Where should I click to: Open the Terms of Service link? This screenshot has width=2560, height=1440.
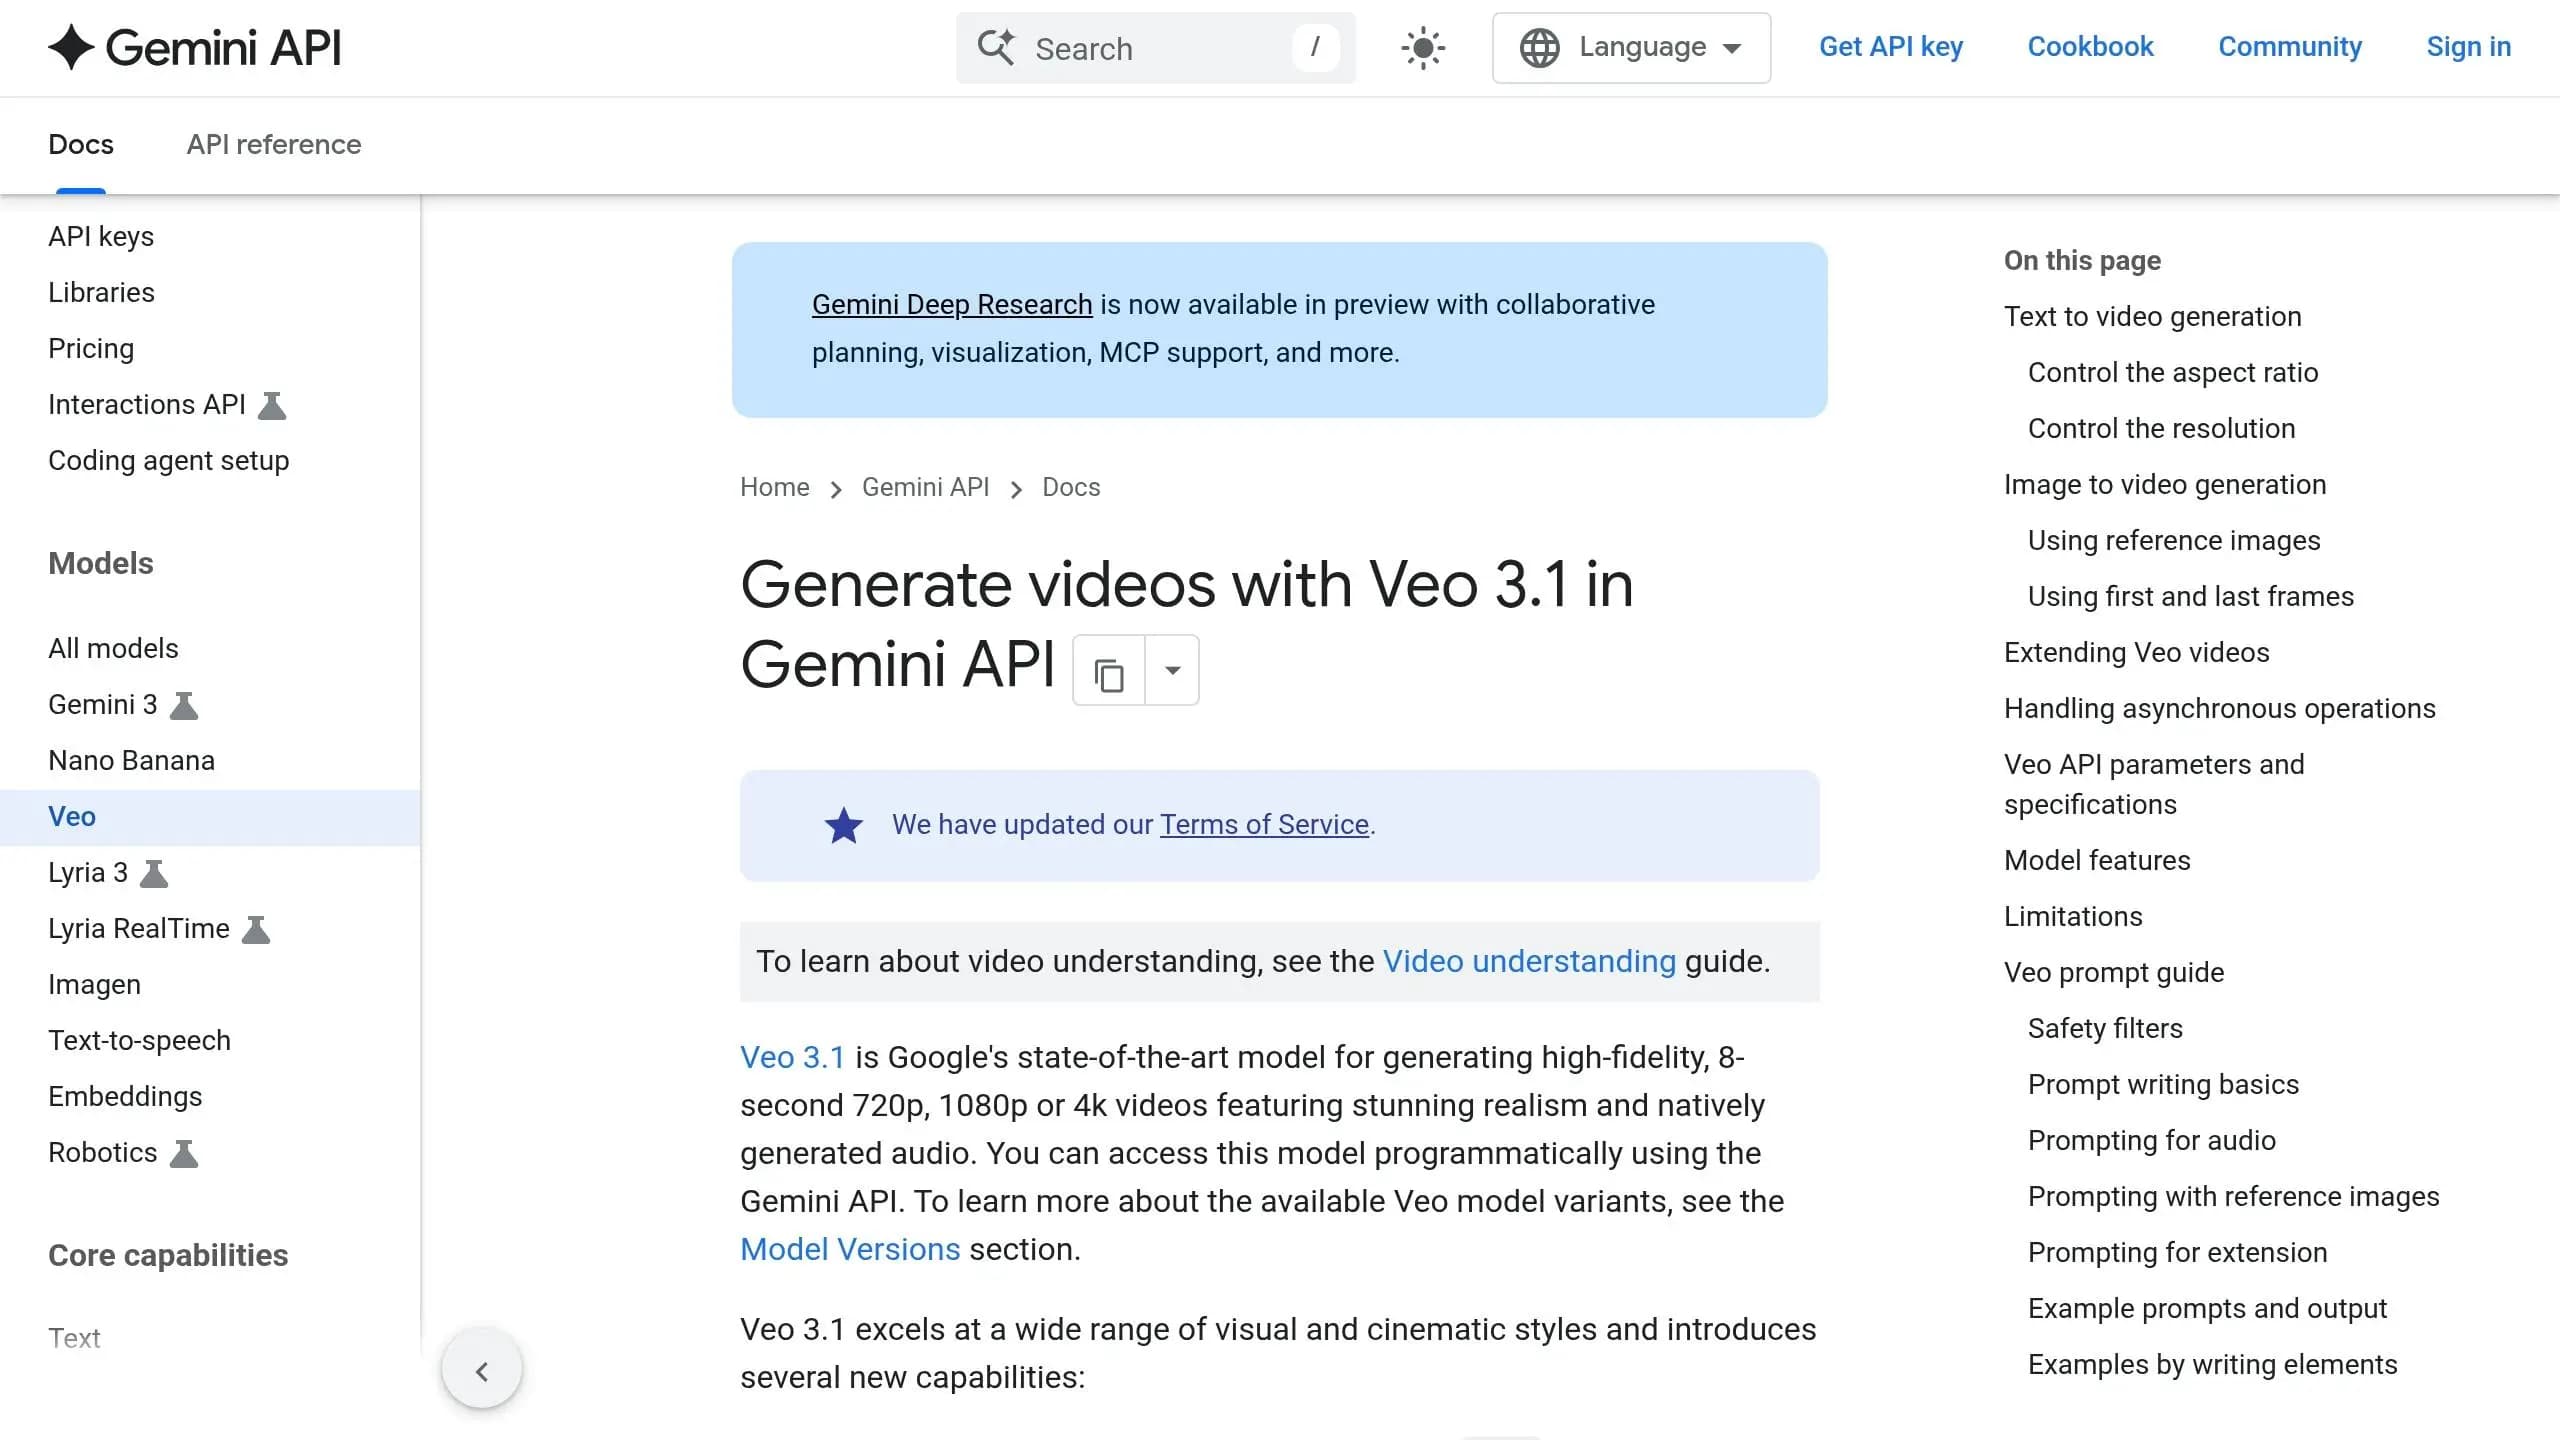1264,825
